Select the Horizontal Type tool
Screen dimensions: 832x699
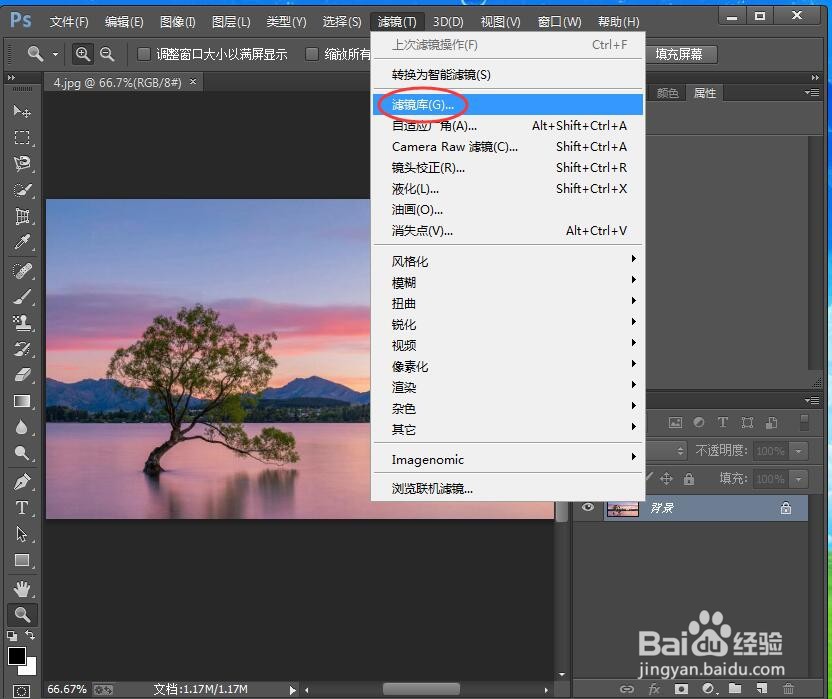pyautogui.click(x=22, y=508)
